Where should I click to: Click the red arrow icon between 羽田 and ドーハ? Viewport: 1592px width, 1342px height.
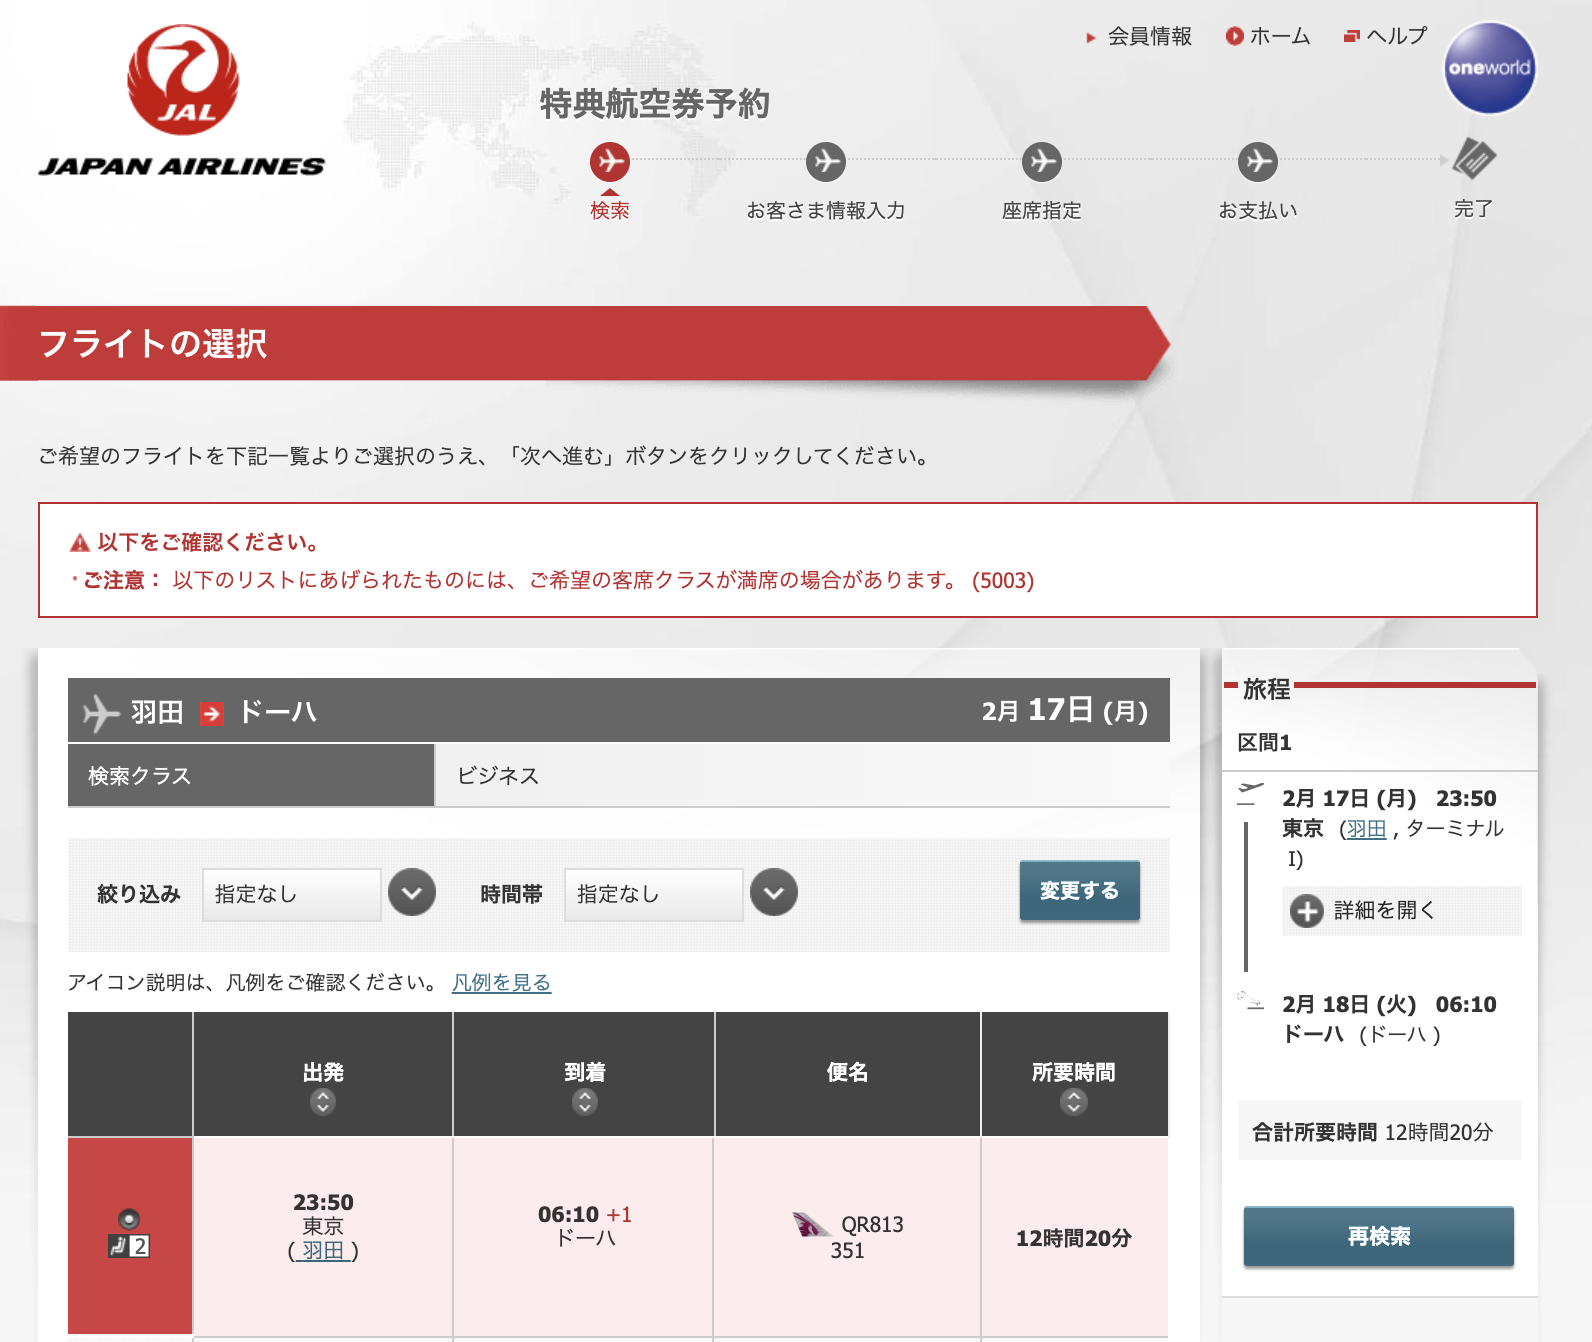tap(211, 713)
